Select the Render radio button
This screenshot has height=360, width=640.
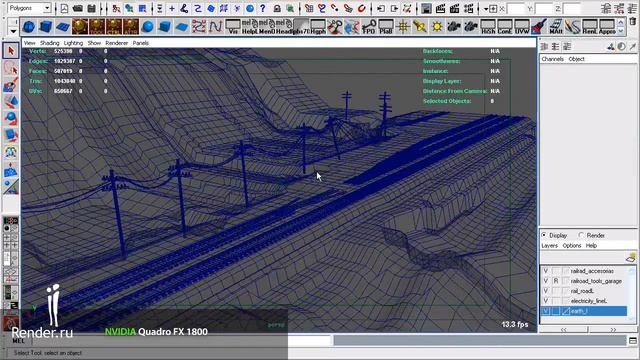pos(581,235)
